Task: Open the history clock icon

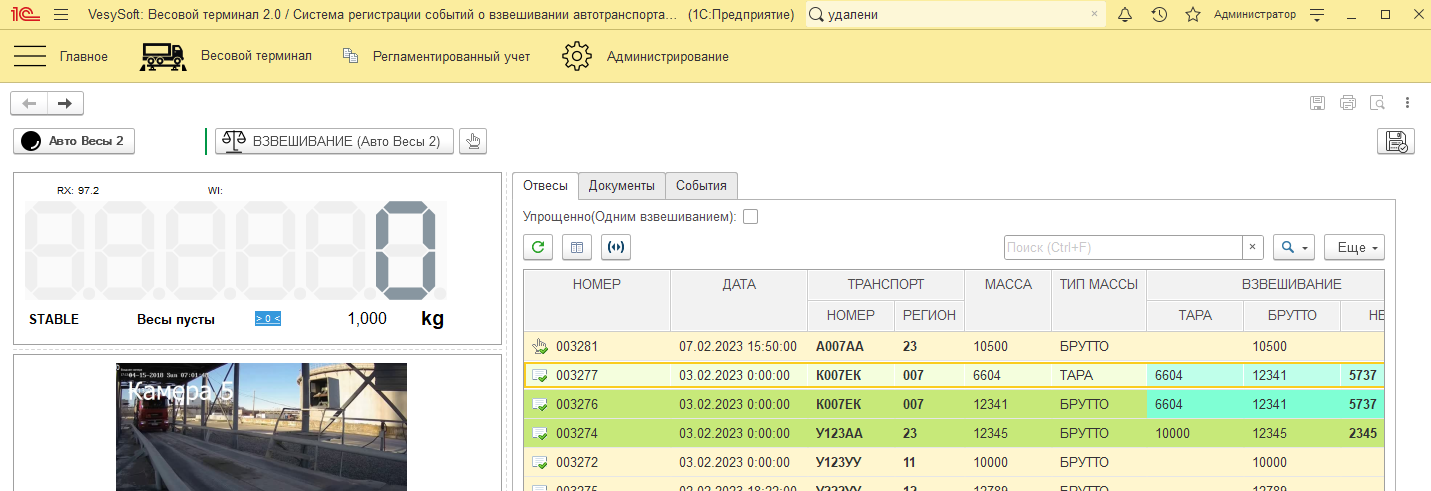Action: pyautogui.click(x=1159, y=15)
